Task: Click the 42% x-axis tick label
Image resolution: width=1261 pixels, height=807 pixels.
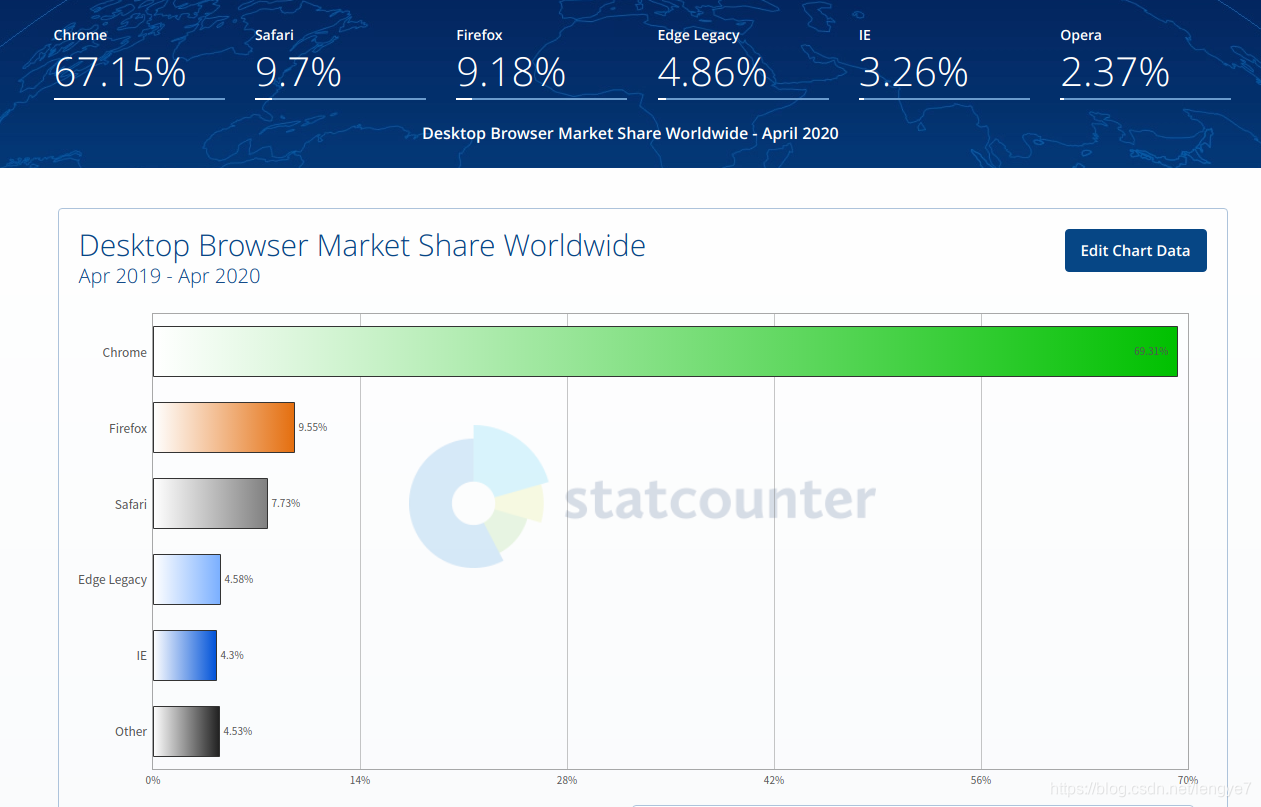Action: click(x=774, y=780)
